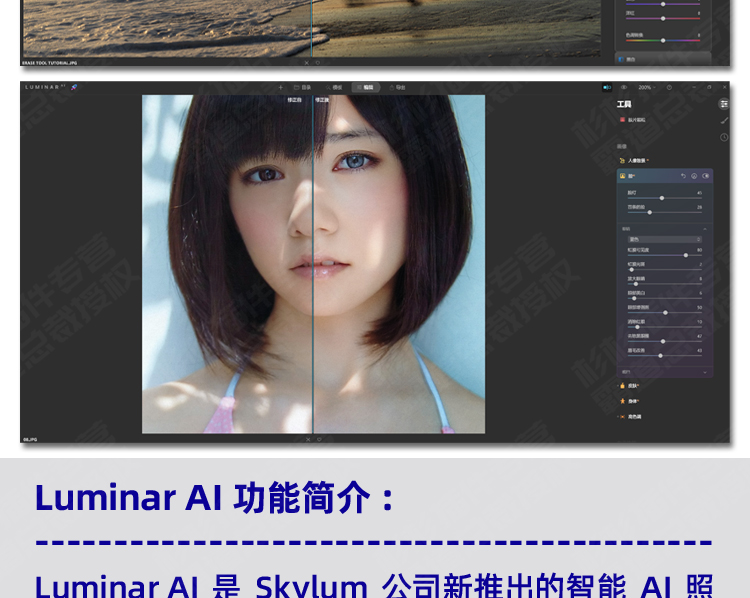Image resolution: width=750 pixels, height=598 pixels.
Task: Click the heart favorite icon under portrait
Action: click(x=319, y=439)
